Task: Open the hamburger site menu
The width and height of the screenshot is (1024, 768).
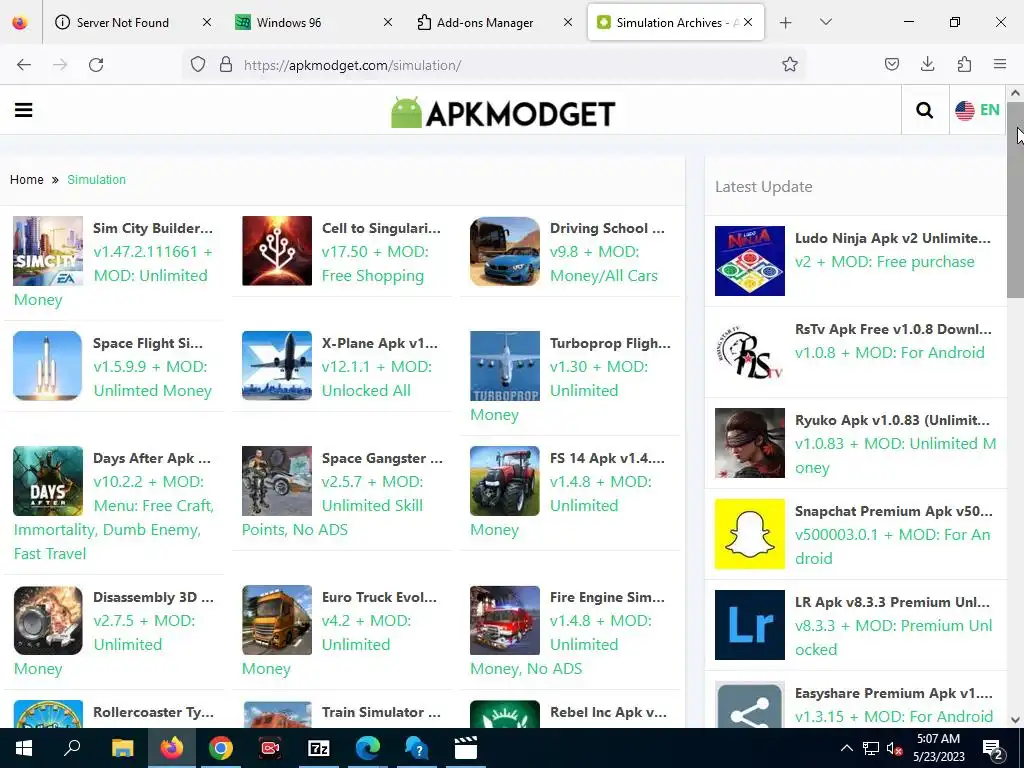Action: click(24, 110)
